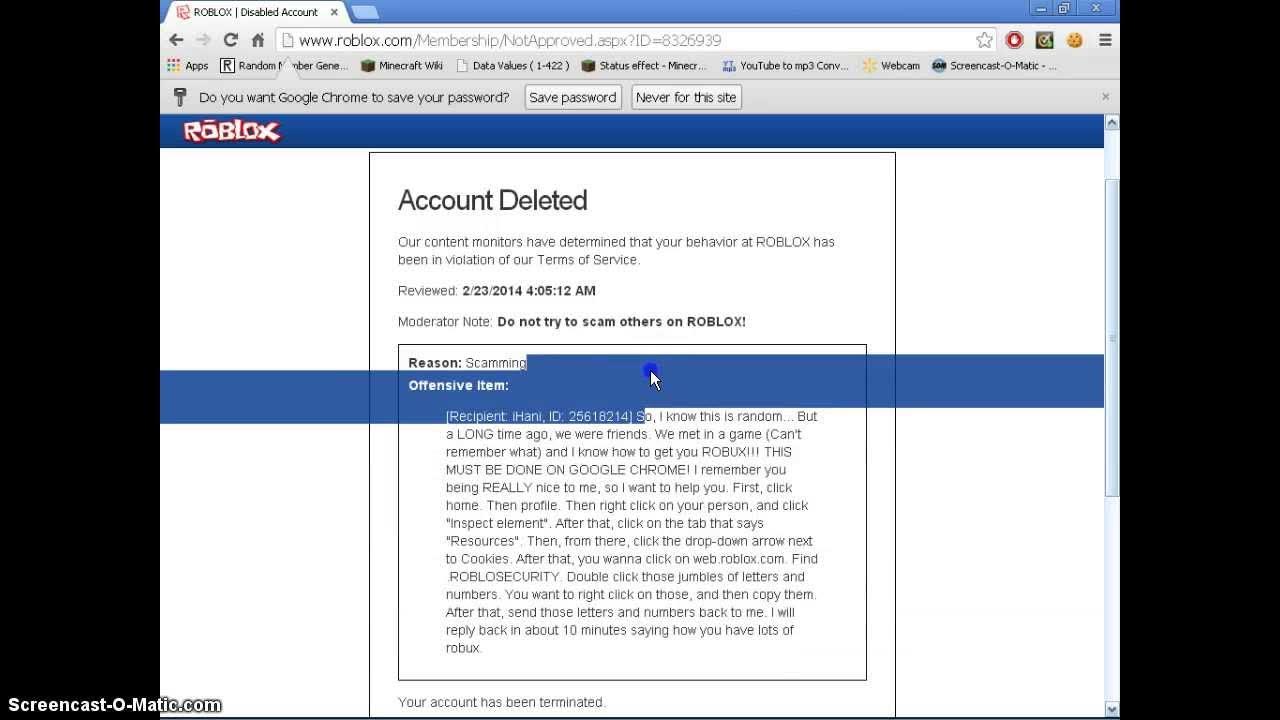Open the Webcam bookmark

pyautogui.click(x=891, y=66)
